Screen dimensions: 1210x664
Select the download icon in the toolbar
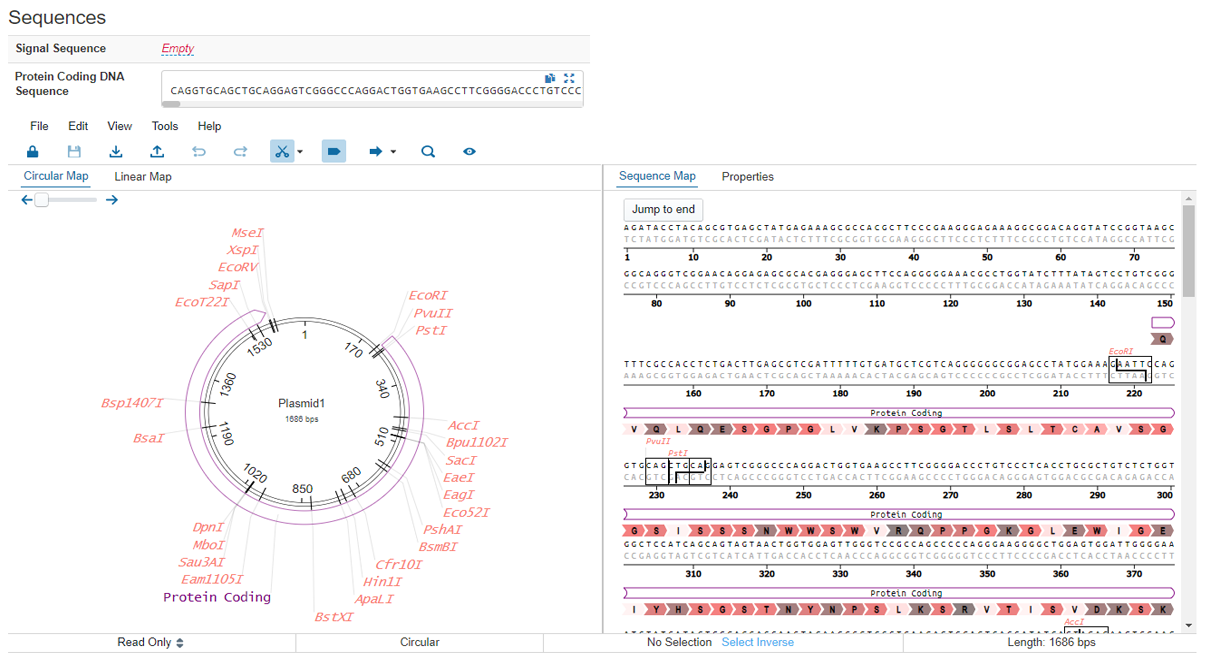tap(116, 151)
